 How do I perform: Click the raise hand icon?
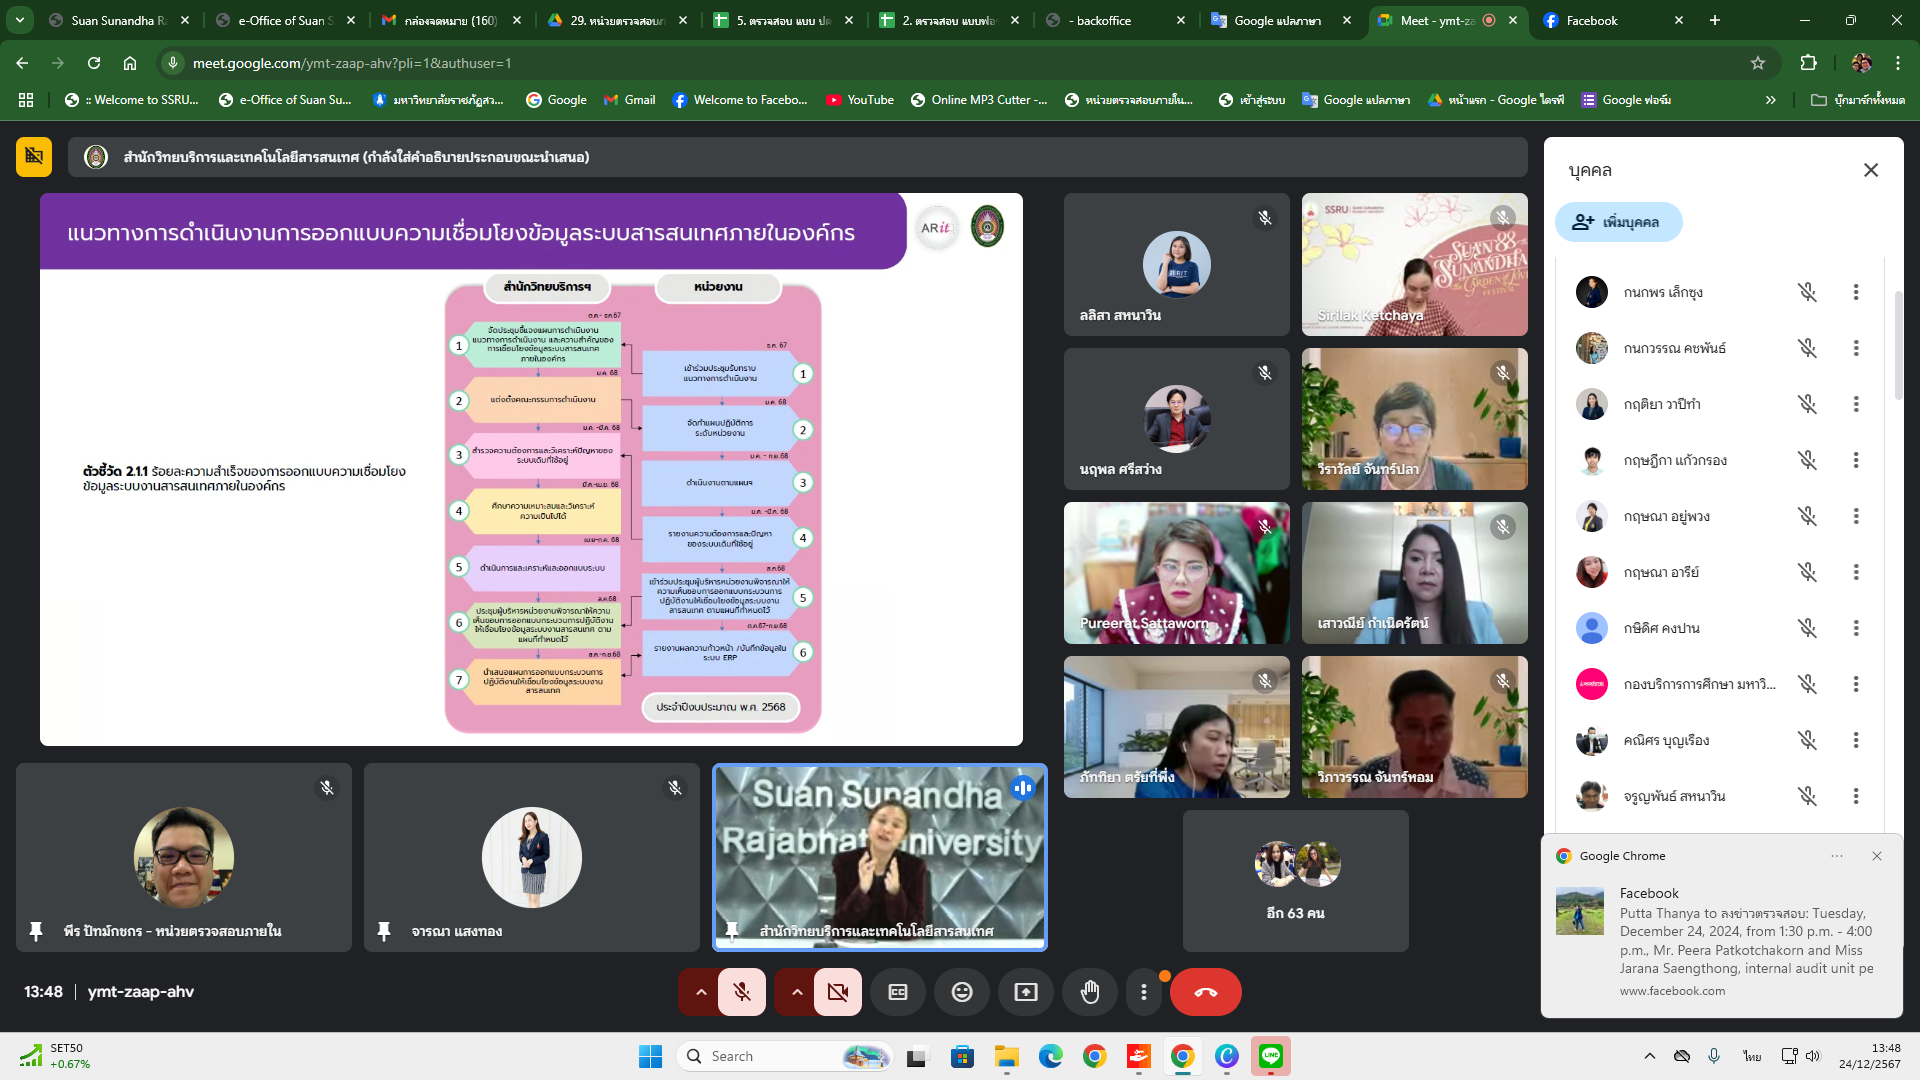pyautogui.click(x=1090, y=992)
